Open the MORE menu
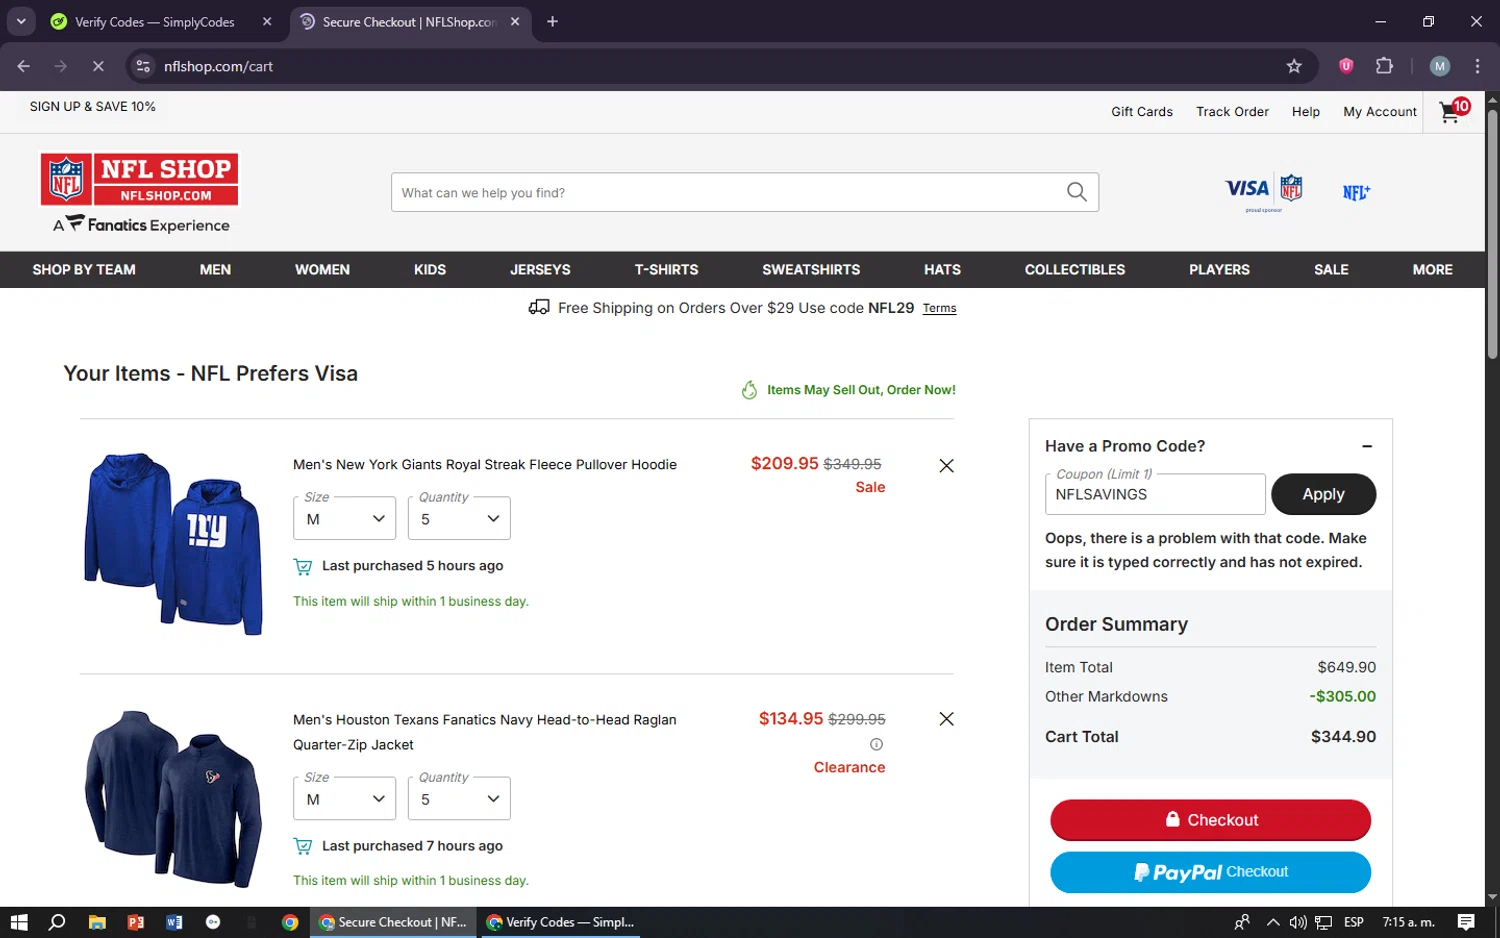Image resolution: width=1500 pixels, height=938 pixels. [1432, 269]
